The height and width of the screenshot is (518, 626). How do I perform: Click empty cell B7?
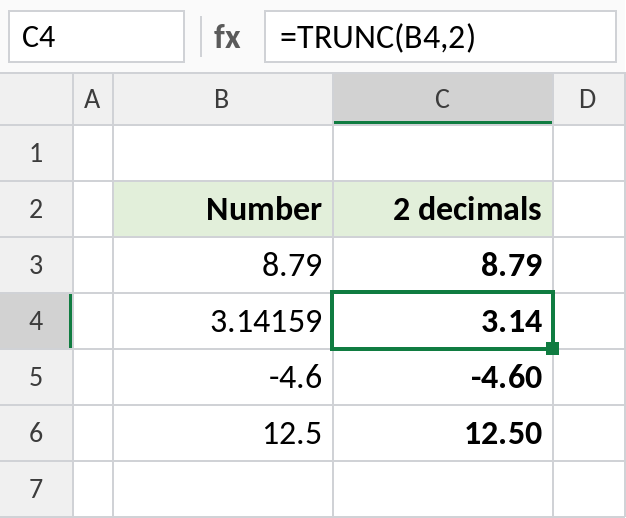(223, 489)
